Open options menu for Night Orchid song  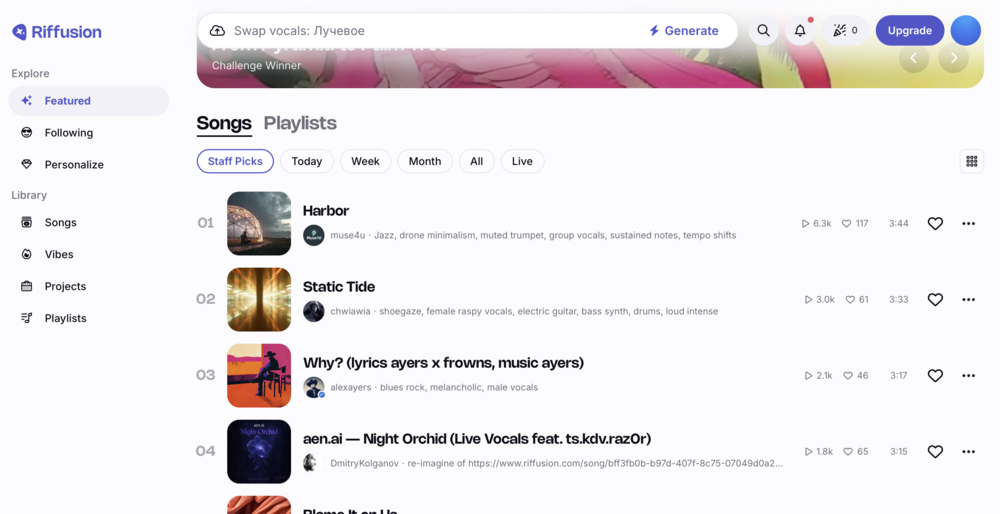click(968, 452)
